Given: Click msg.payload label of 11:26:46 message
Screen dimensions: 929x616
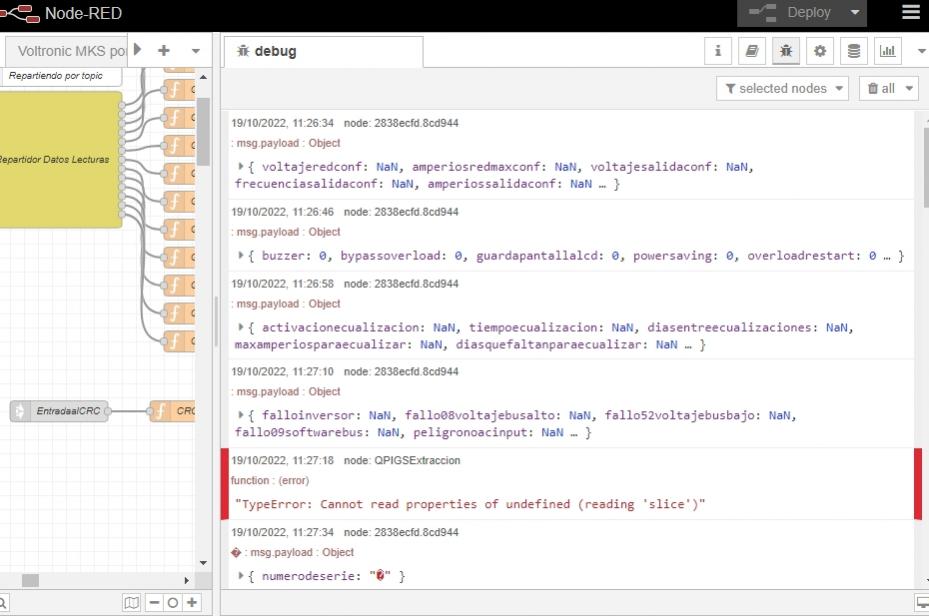Looking at the screenshot, I should [289, 232].
